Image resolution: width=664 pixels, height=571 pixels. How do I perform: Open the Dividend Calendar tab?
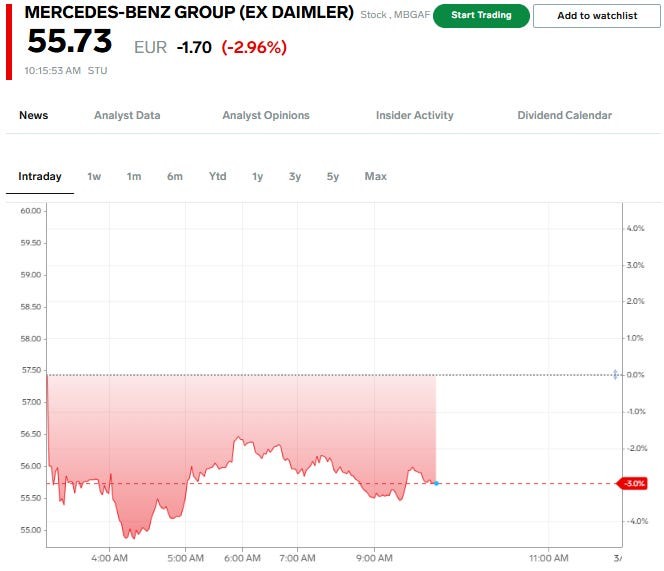click(564, 115)
